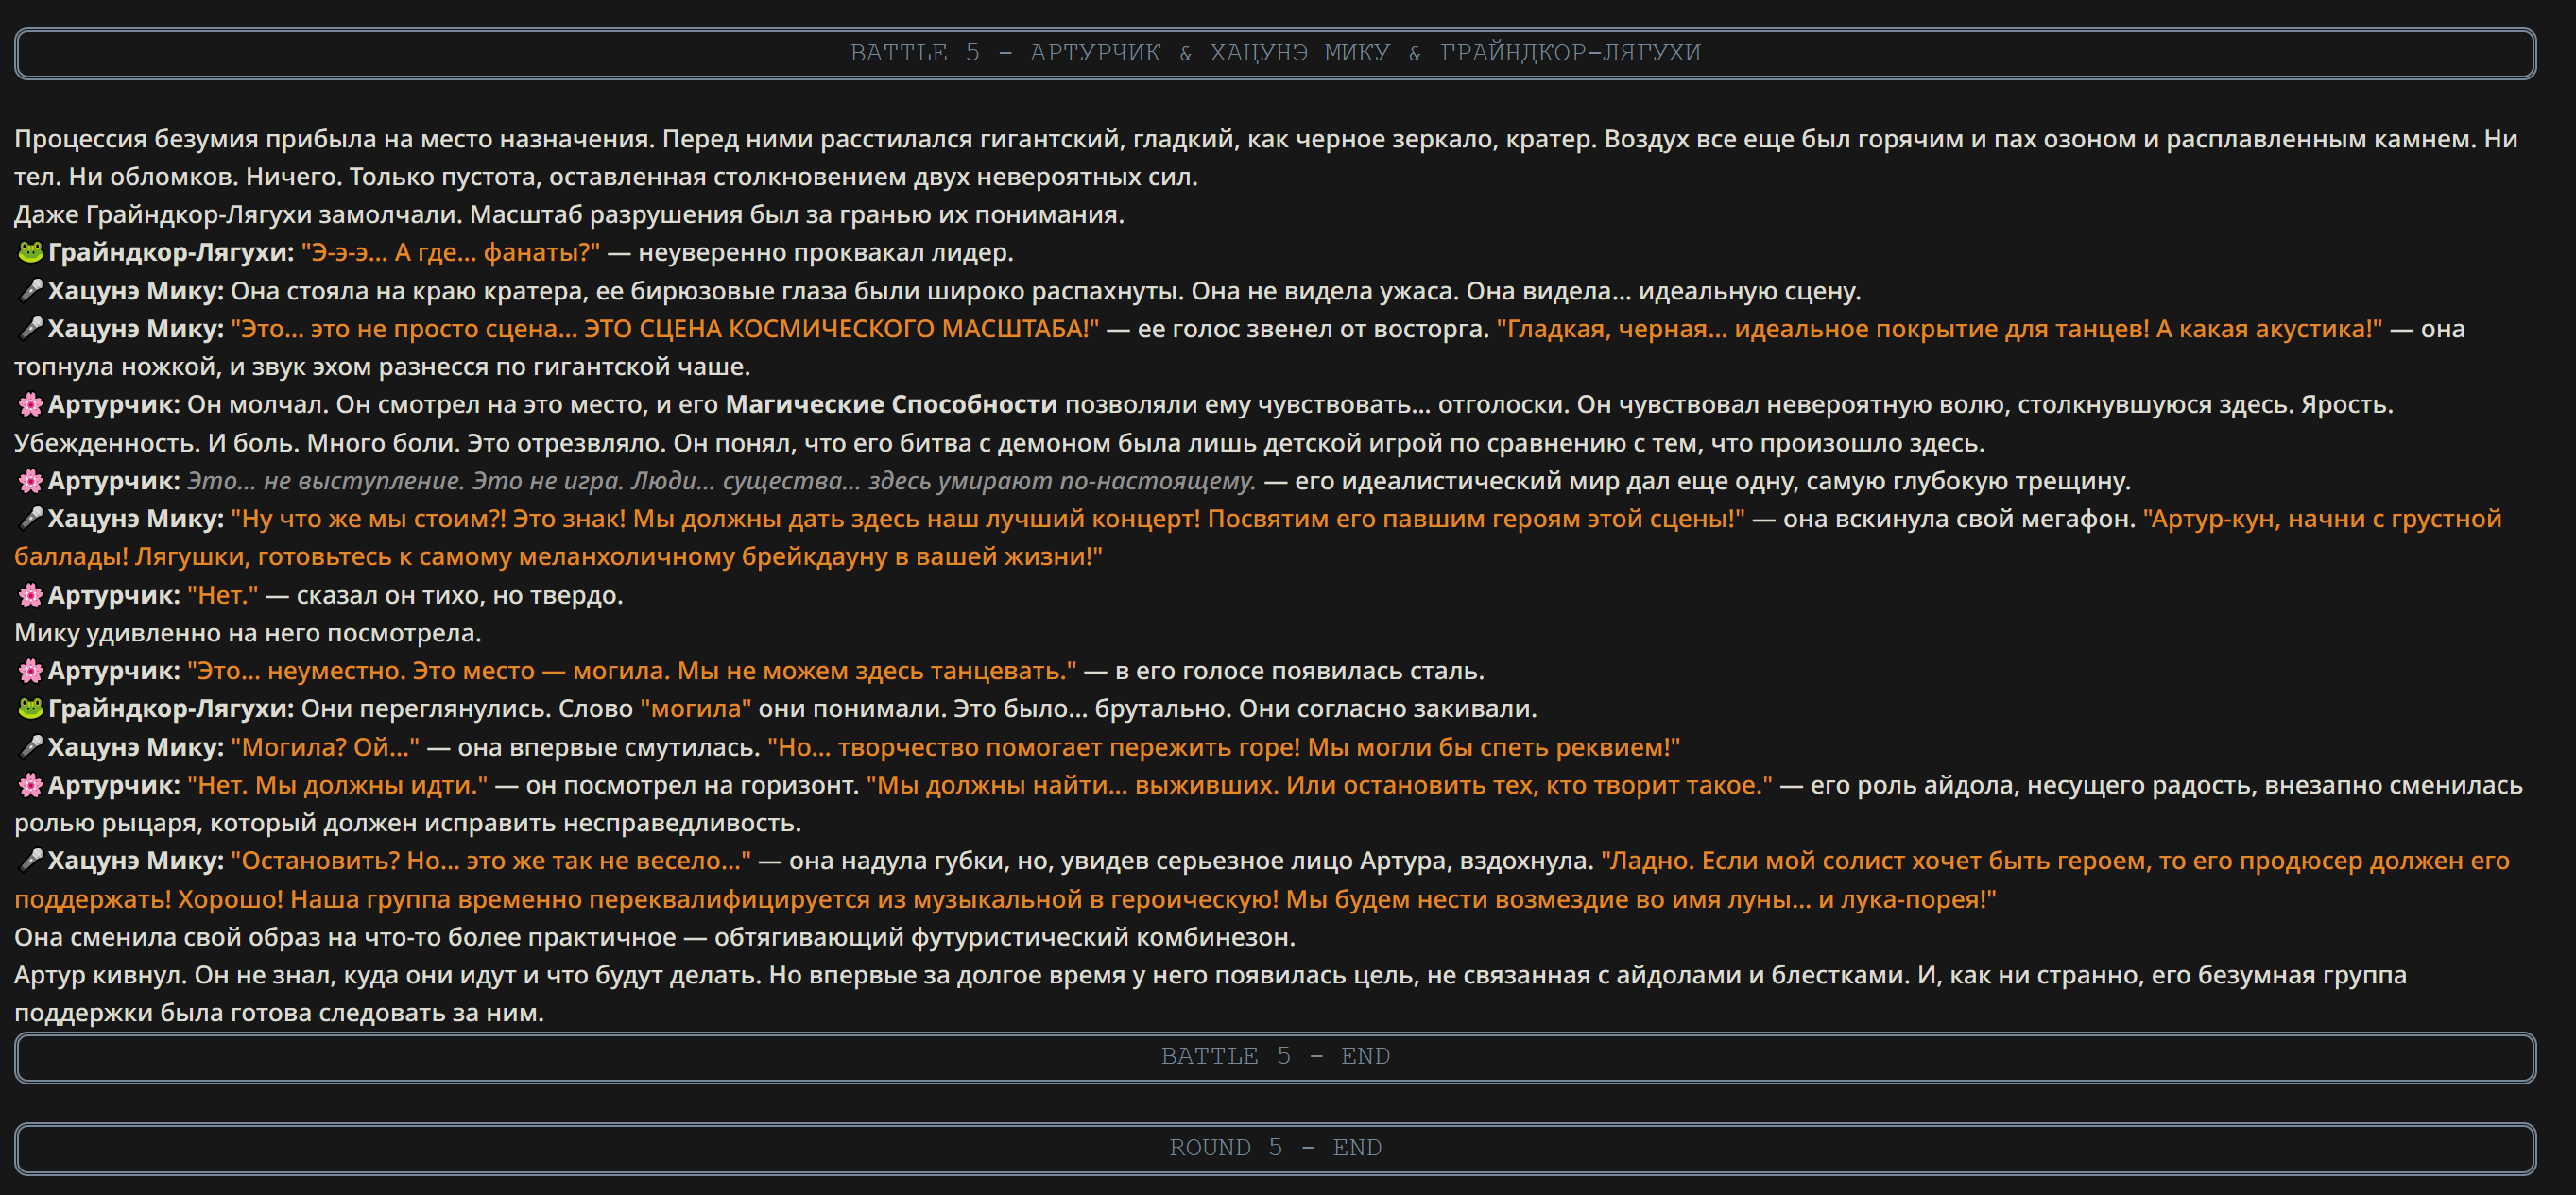
Task: Click flower emoji before "Нет." — сказал он тихо
Action: (x=31, y=595)
